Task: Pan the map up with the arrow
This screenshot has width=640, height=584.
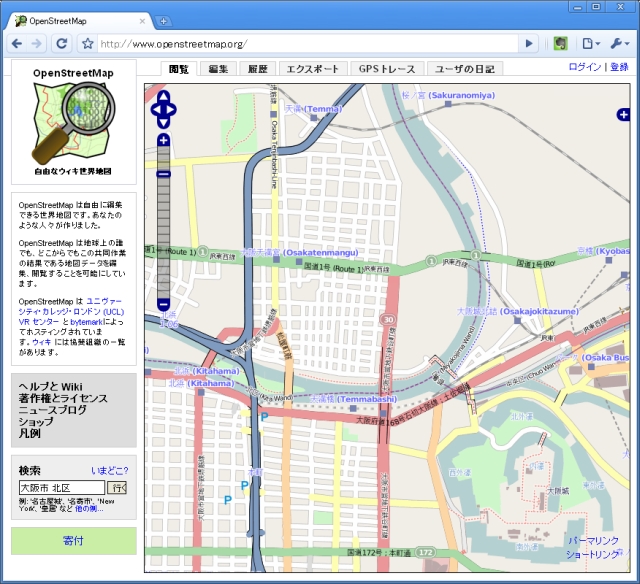Action: 163,97
